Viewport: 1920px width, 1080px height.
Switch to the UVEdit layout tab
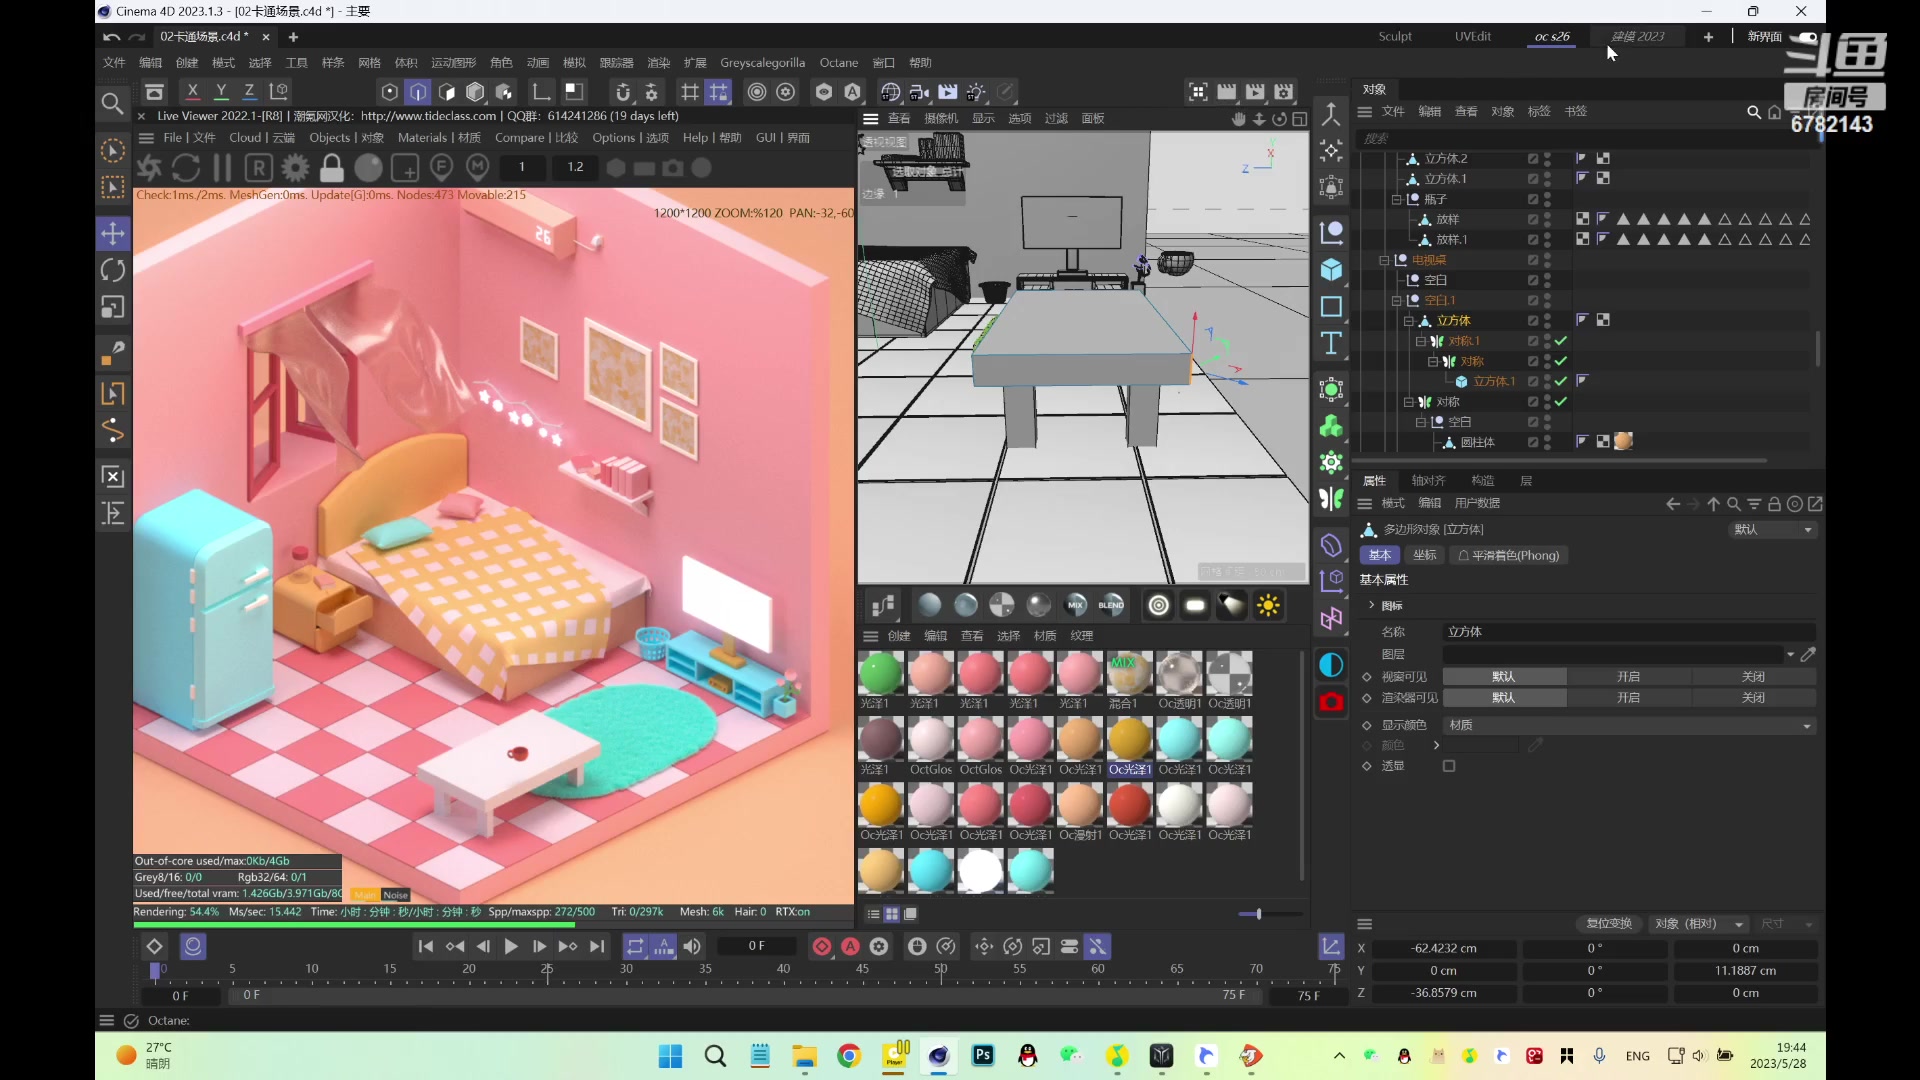tap(1472, 36)
